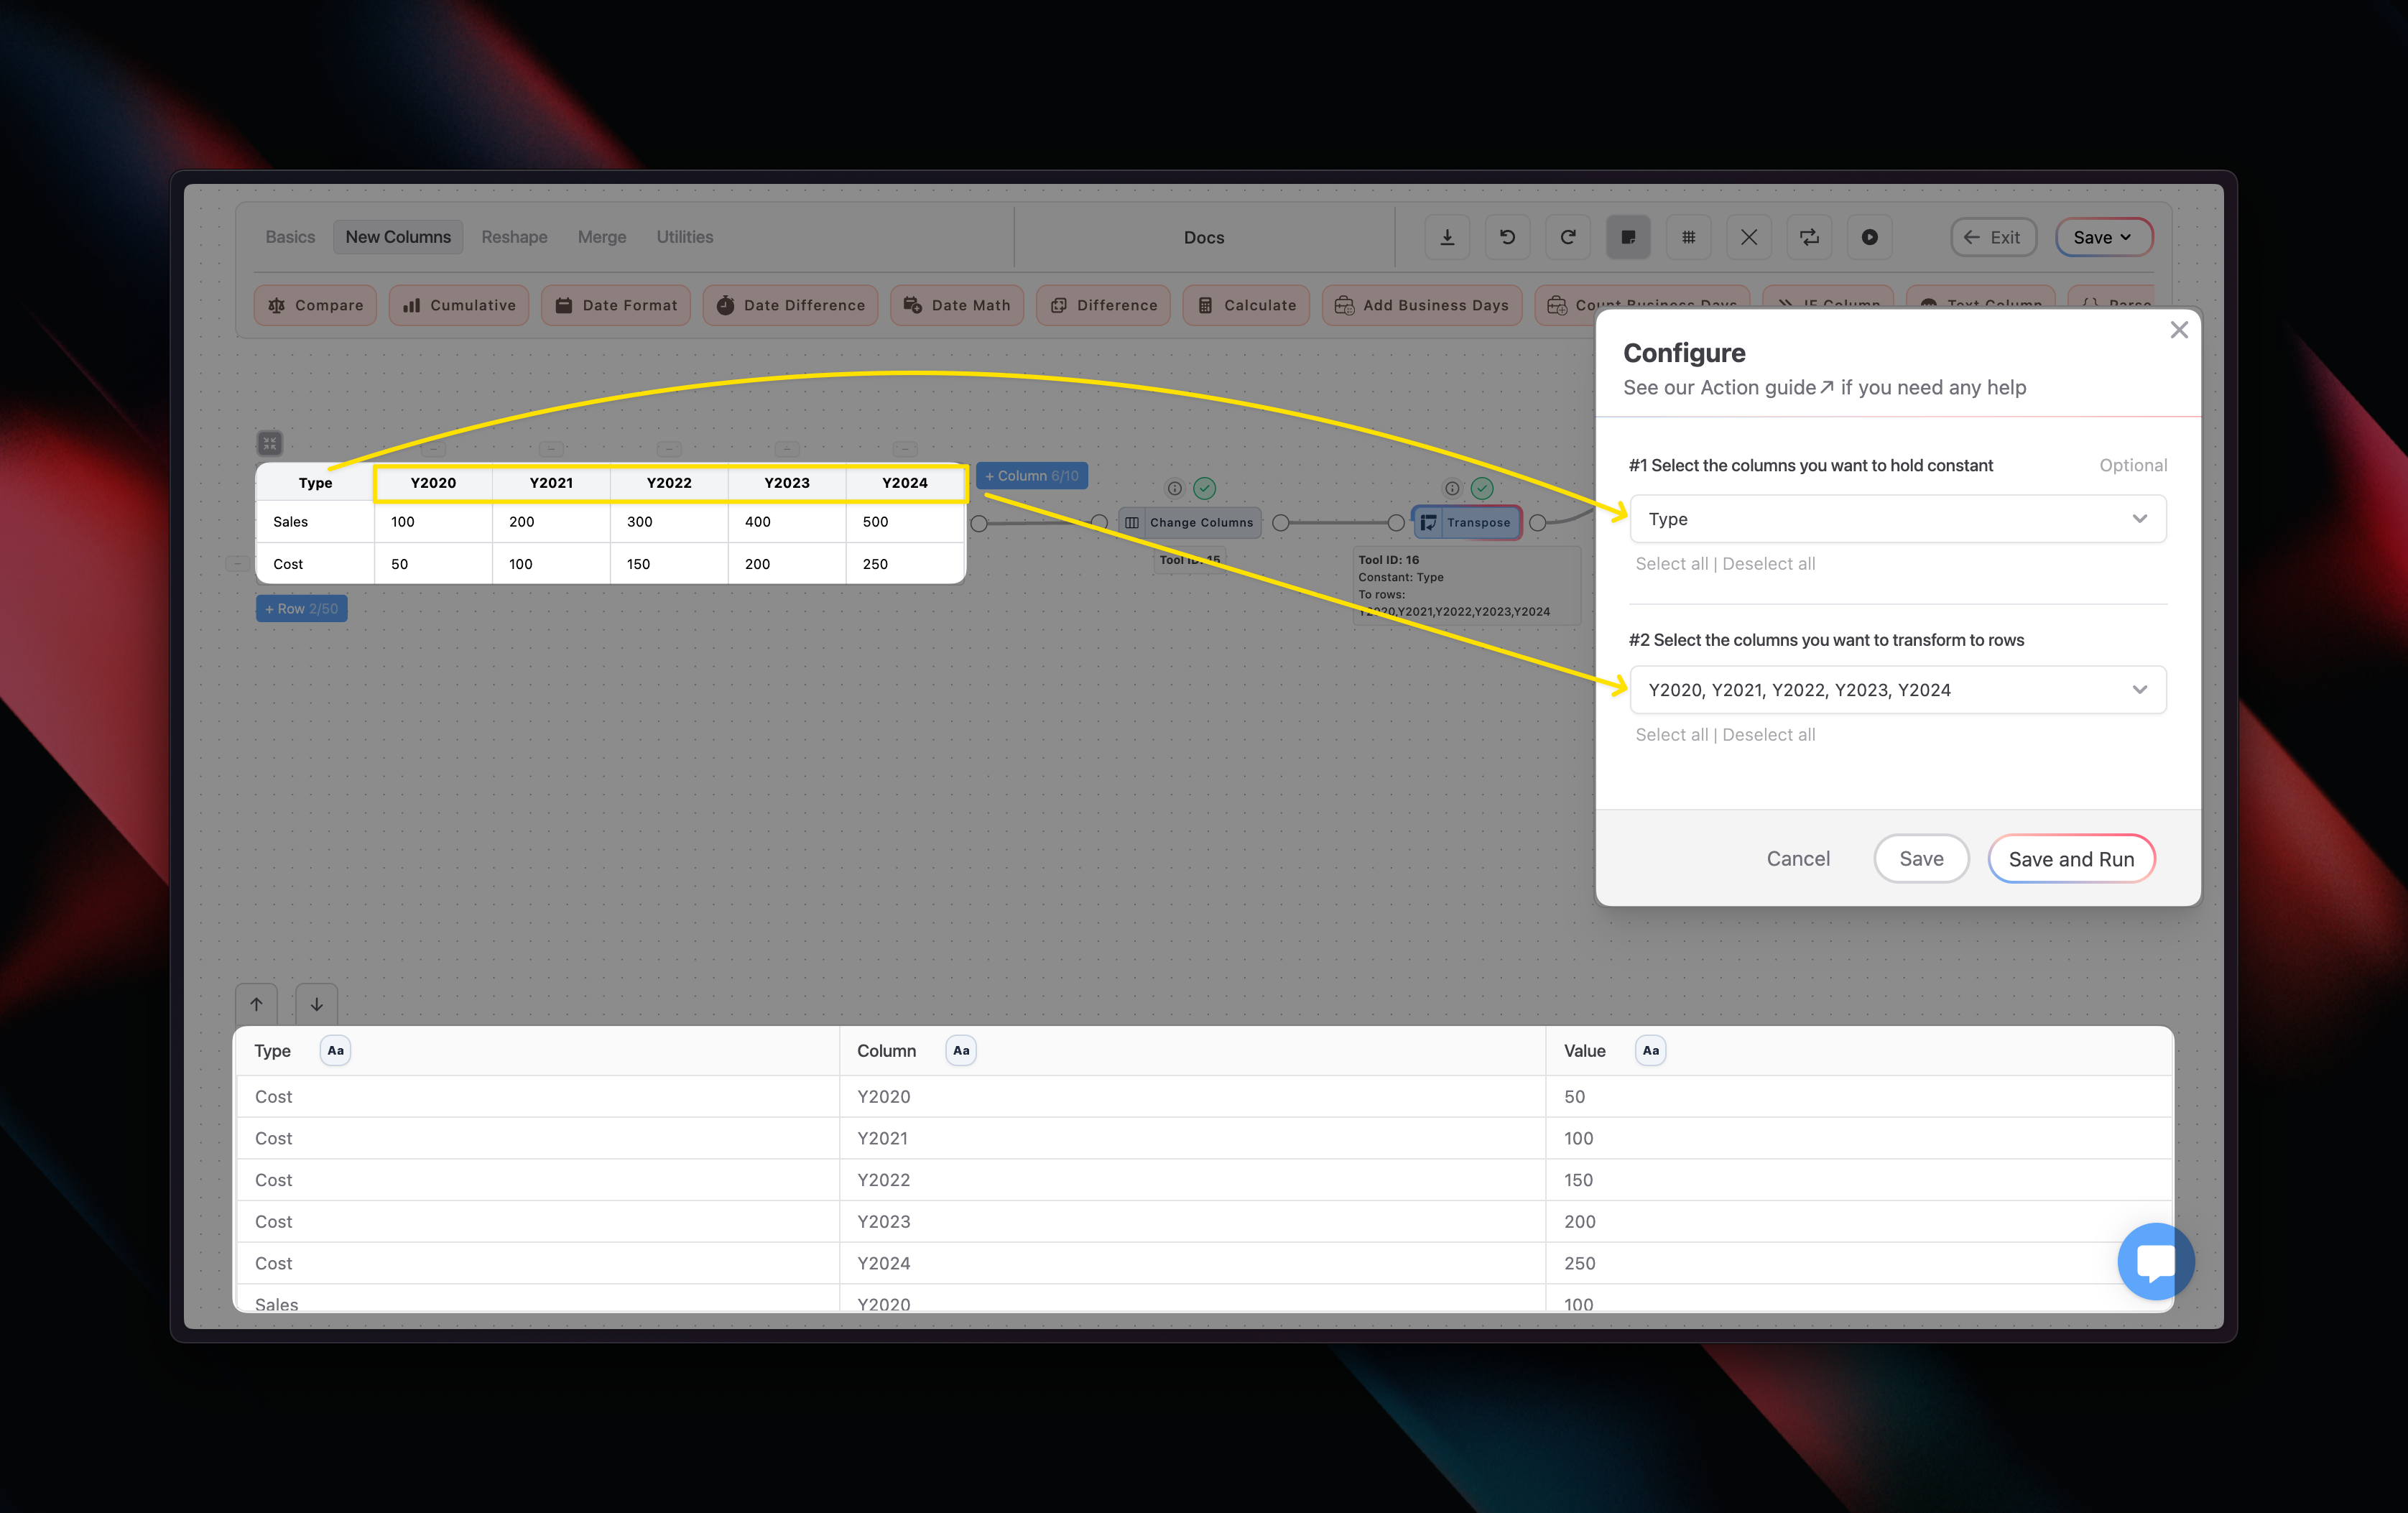Screen dimensions: 2408x1513
Task: Add the Date Math tool
Action: [x=957, y=305]
